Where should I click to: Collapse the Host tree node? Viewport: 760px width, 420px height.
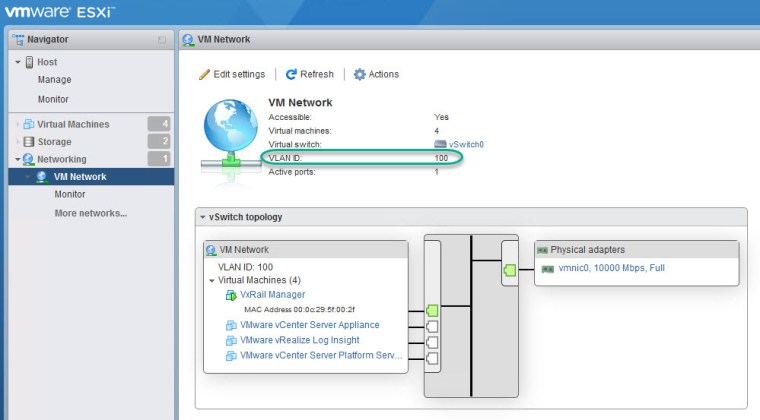[17, 62]
